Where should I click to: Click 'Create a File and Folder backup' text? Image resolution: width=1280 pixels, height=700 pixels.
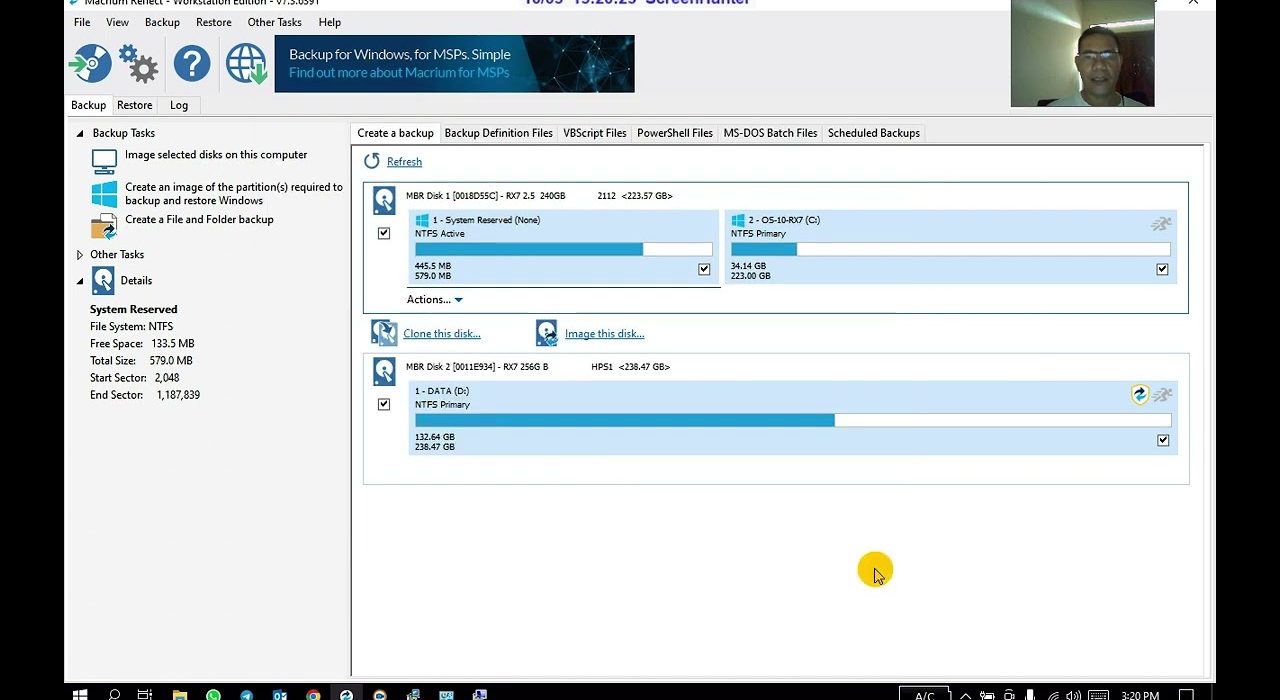[199, 220]
